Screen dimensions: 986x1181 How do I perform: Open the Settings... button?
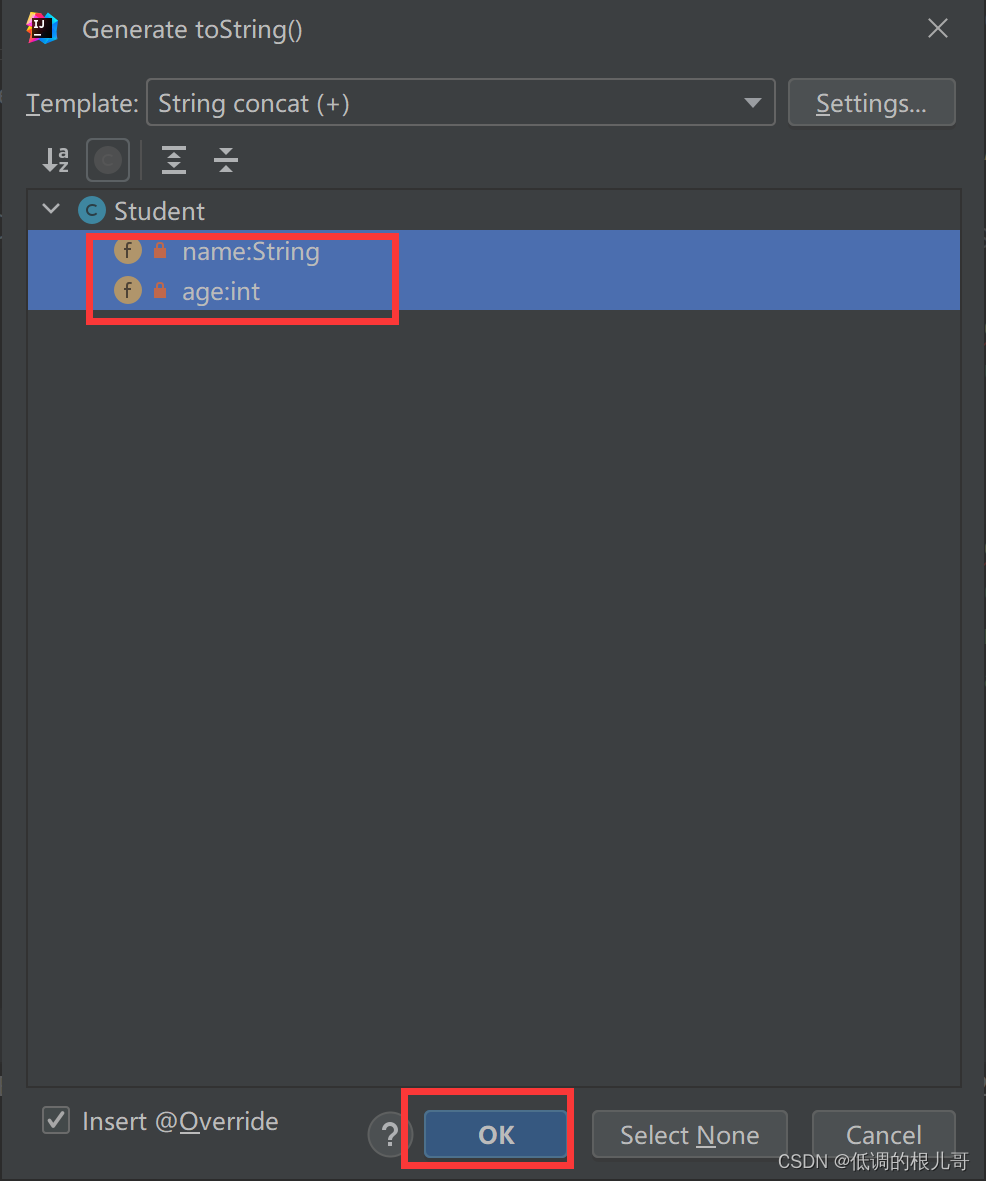872,102
